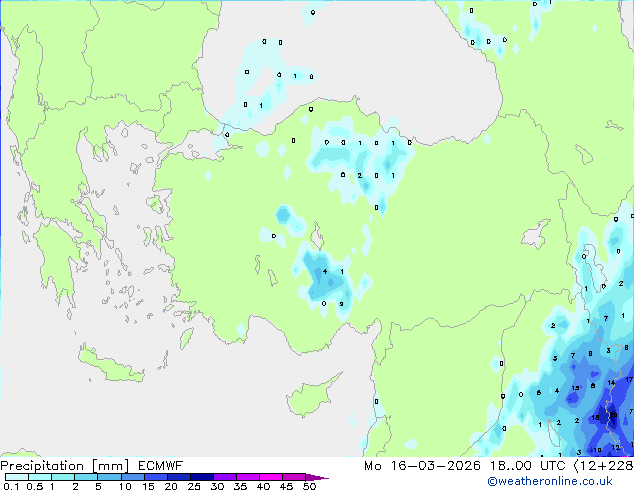Click the Cyprus island on the map
634x490 pixels.
[311, 397]
